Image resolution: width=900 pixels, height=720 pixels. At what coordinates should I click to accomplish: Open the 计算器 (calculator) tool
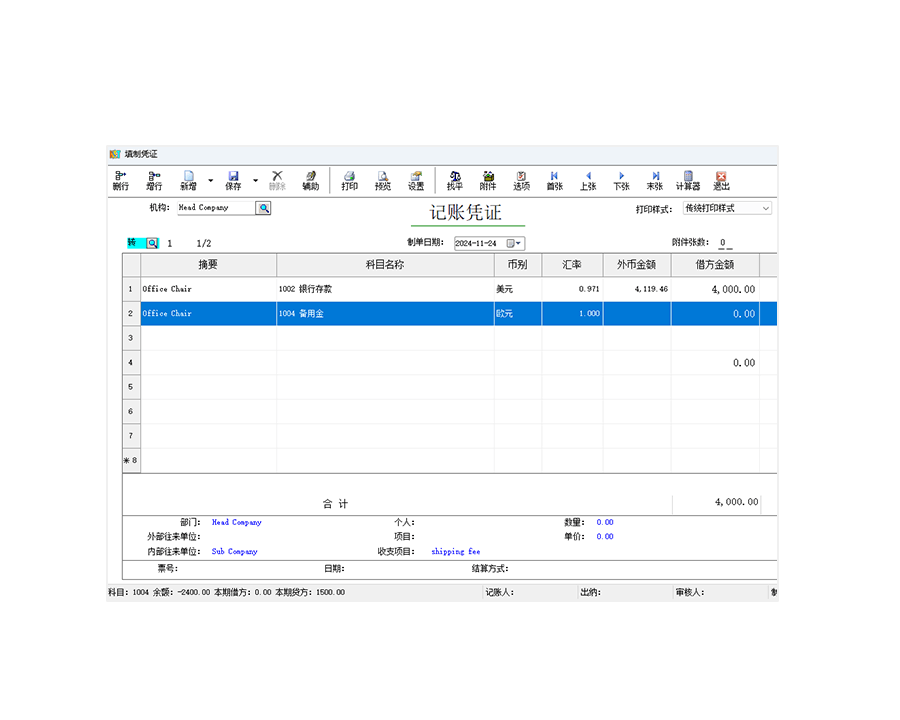(688, 180)
